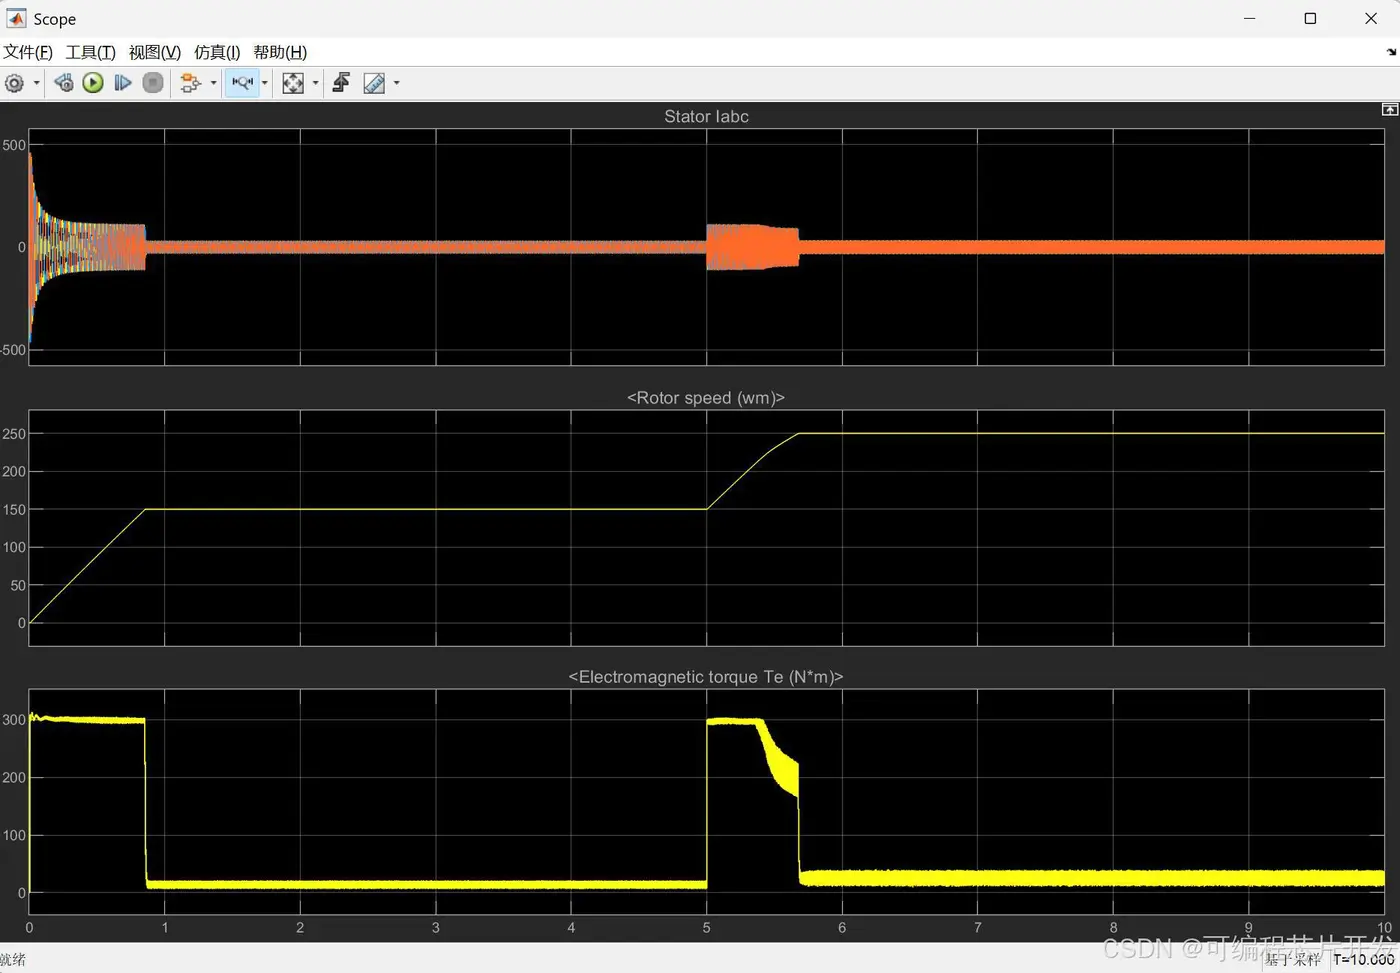The image size is (1400, 973).
Task: Stop the simulation
Action: [153, 83]
